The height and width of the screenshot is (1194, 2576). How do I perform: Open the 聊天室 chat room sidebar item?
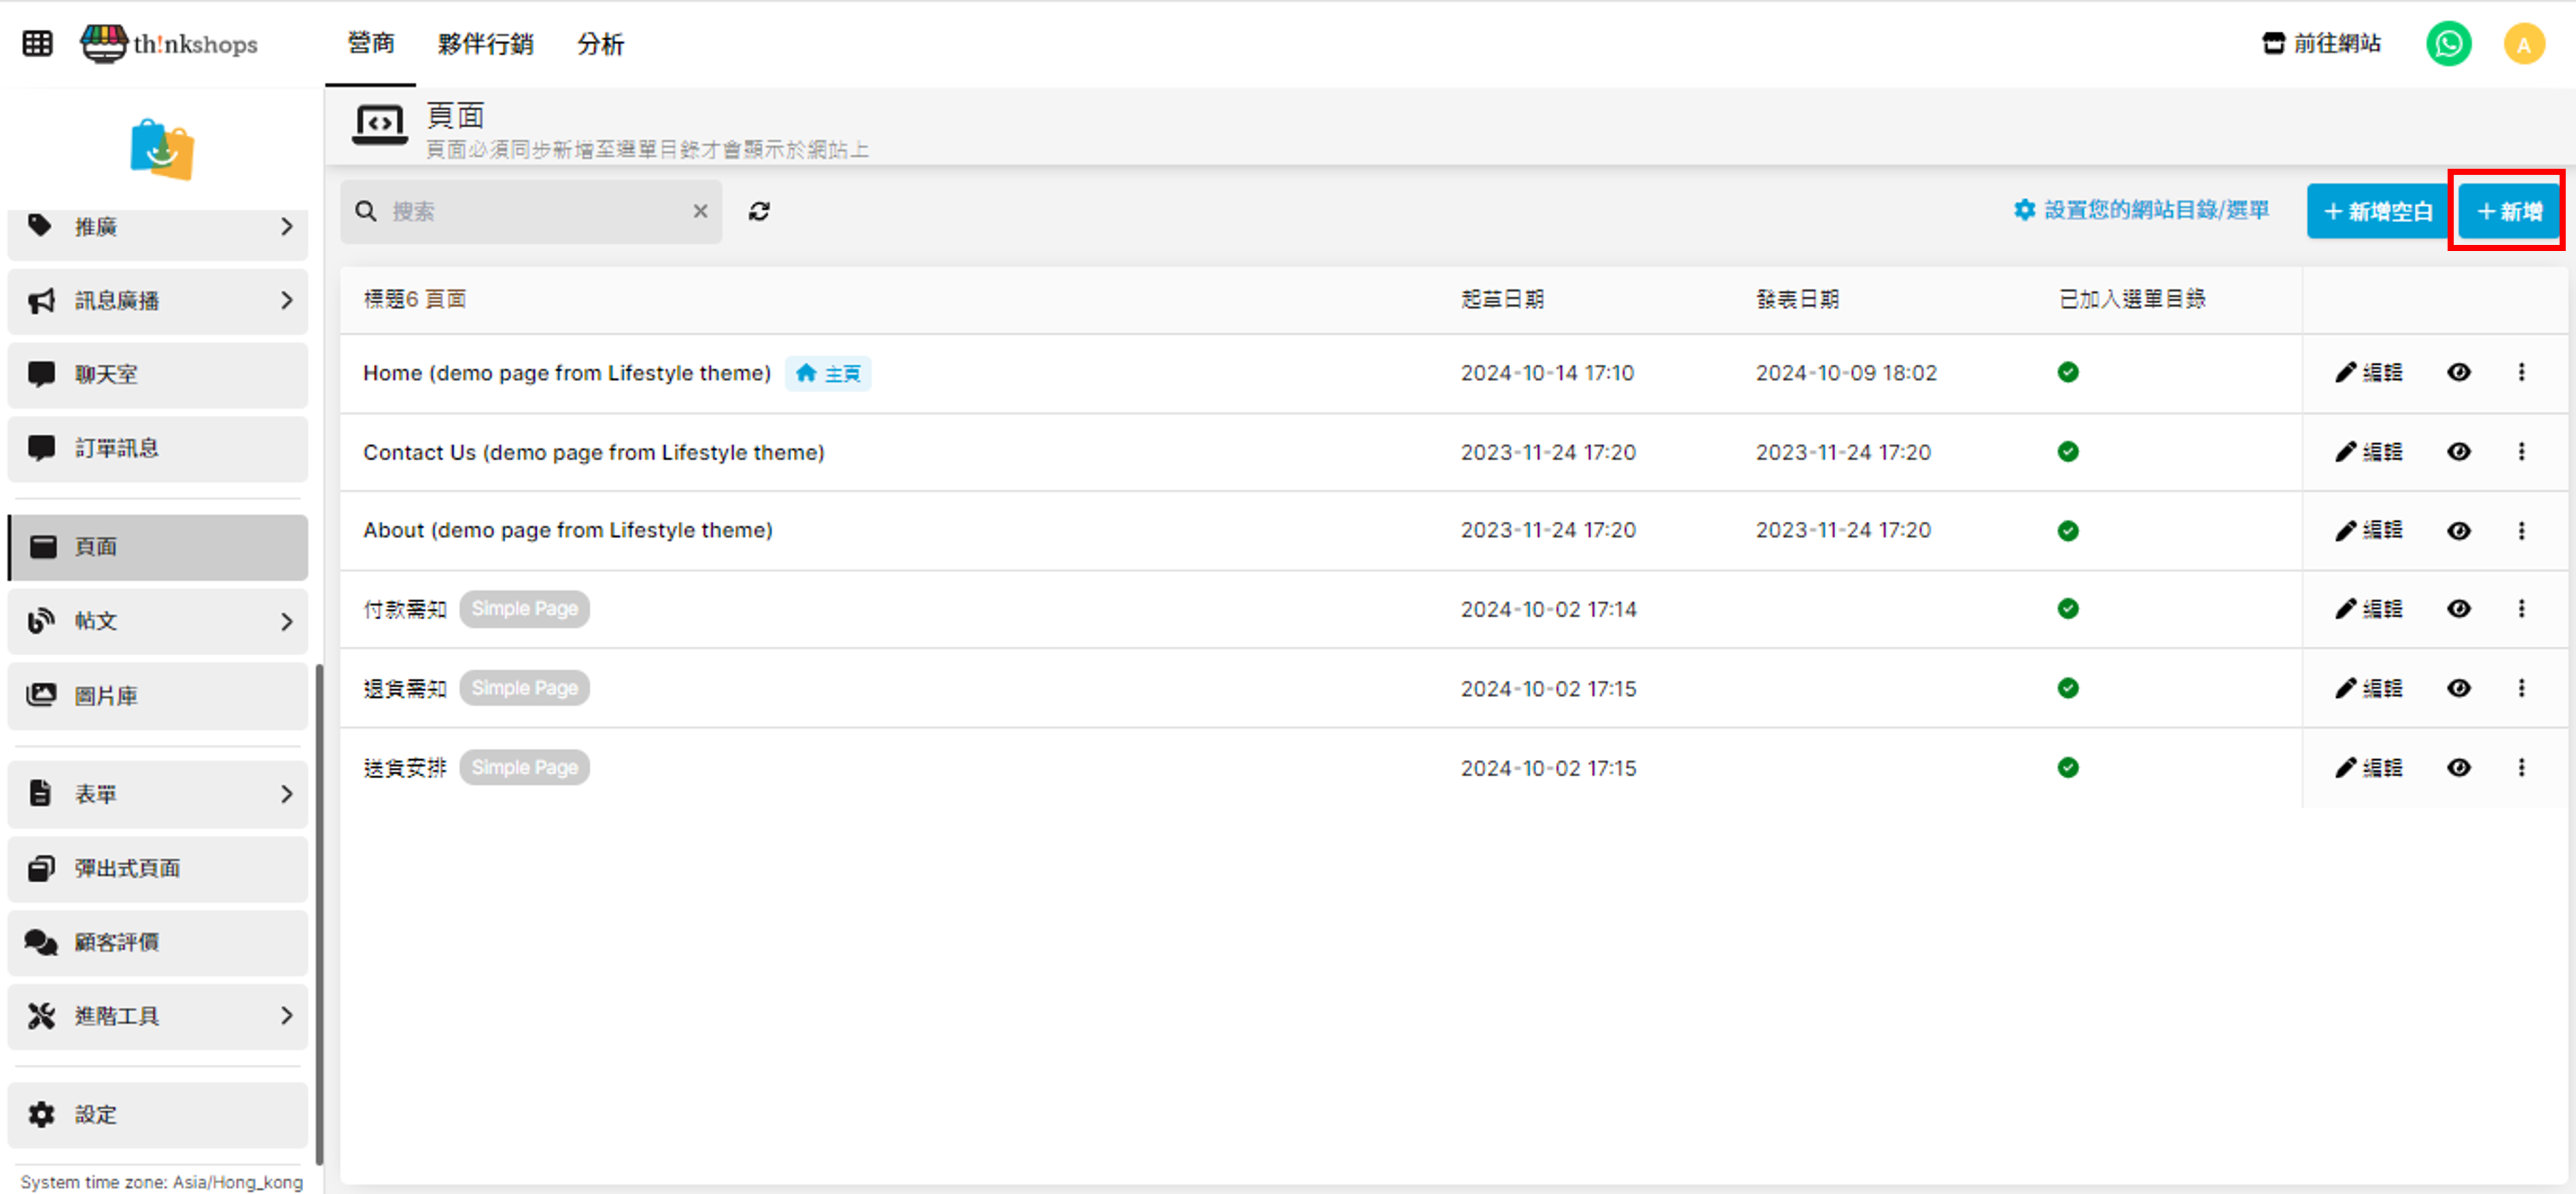[157, 374]
